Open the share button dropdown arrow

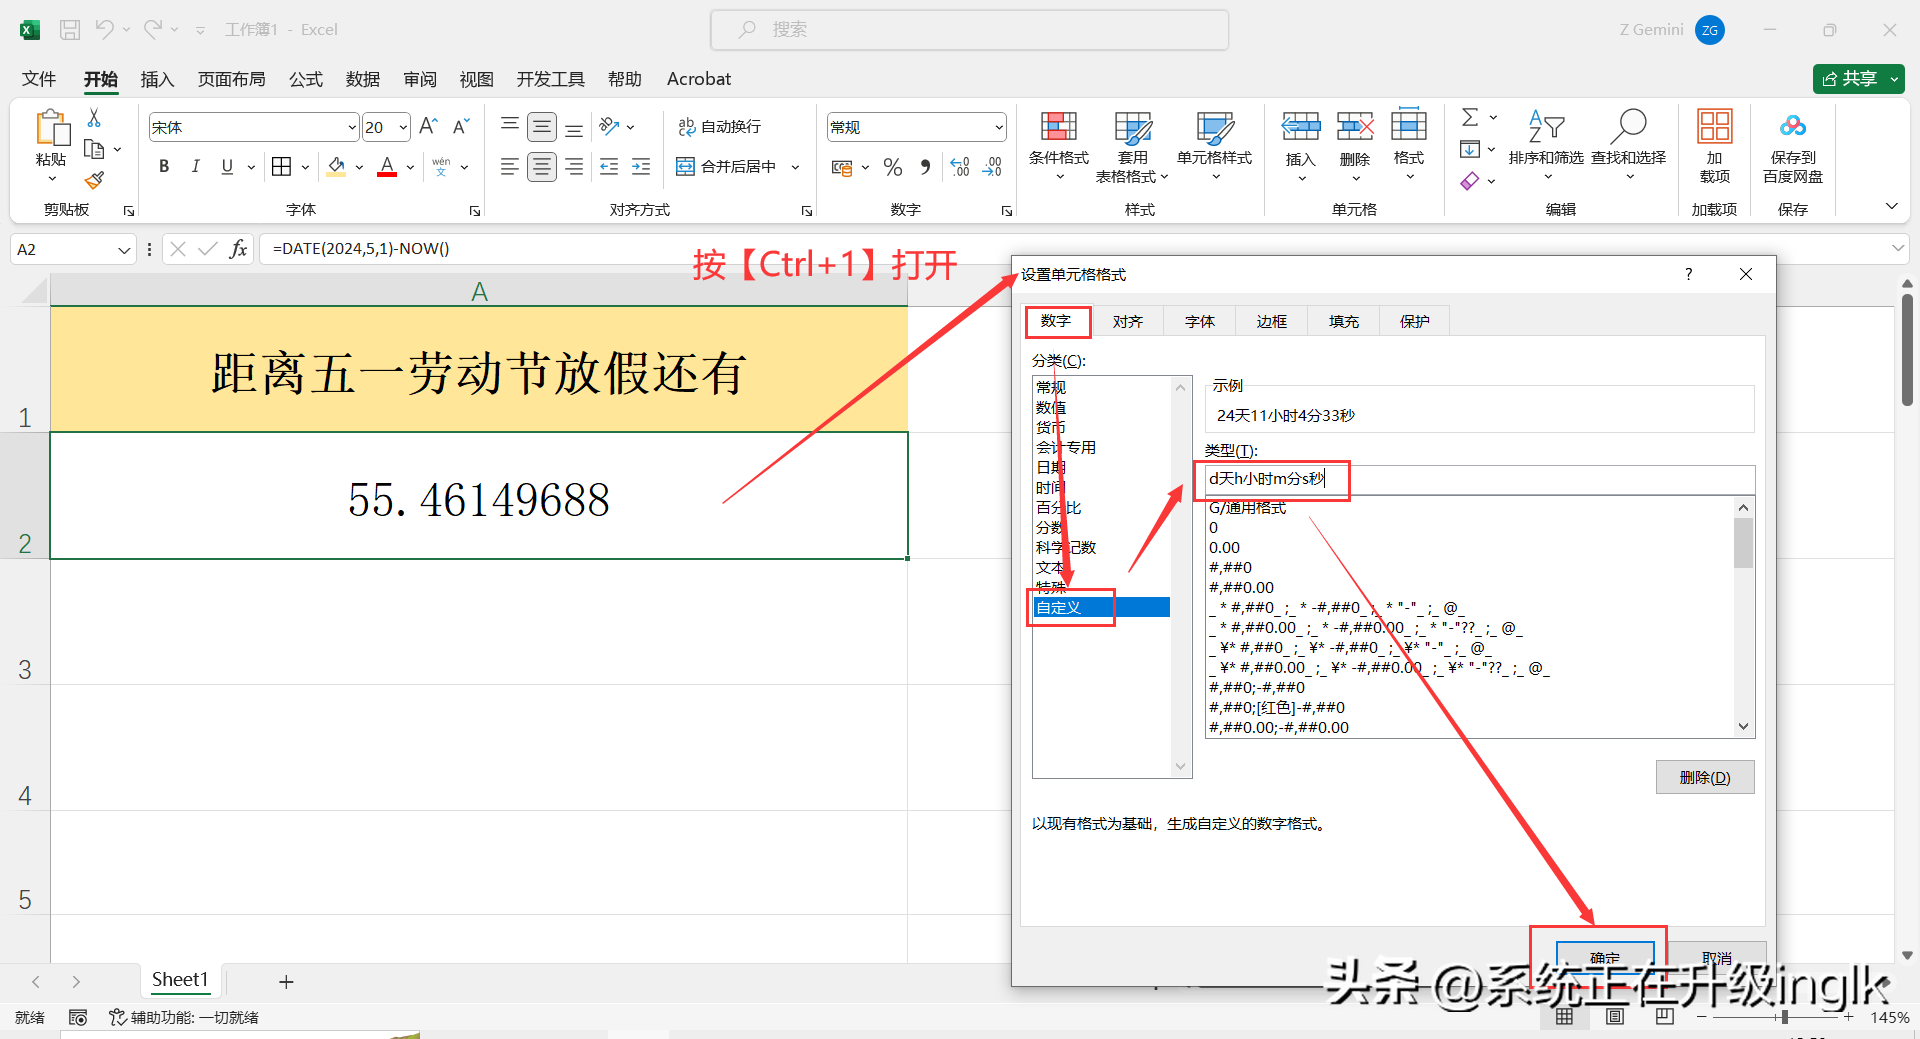pos(1894,78)
